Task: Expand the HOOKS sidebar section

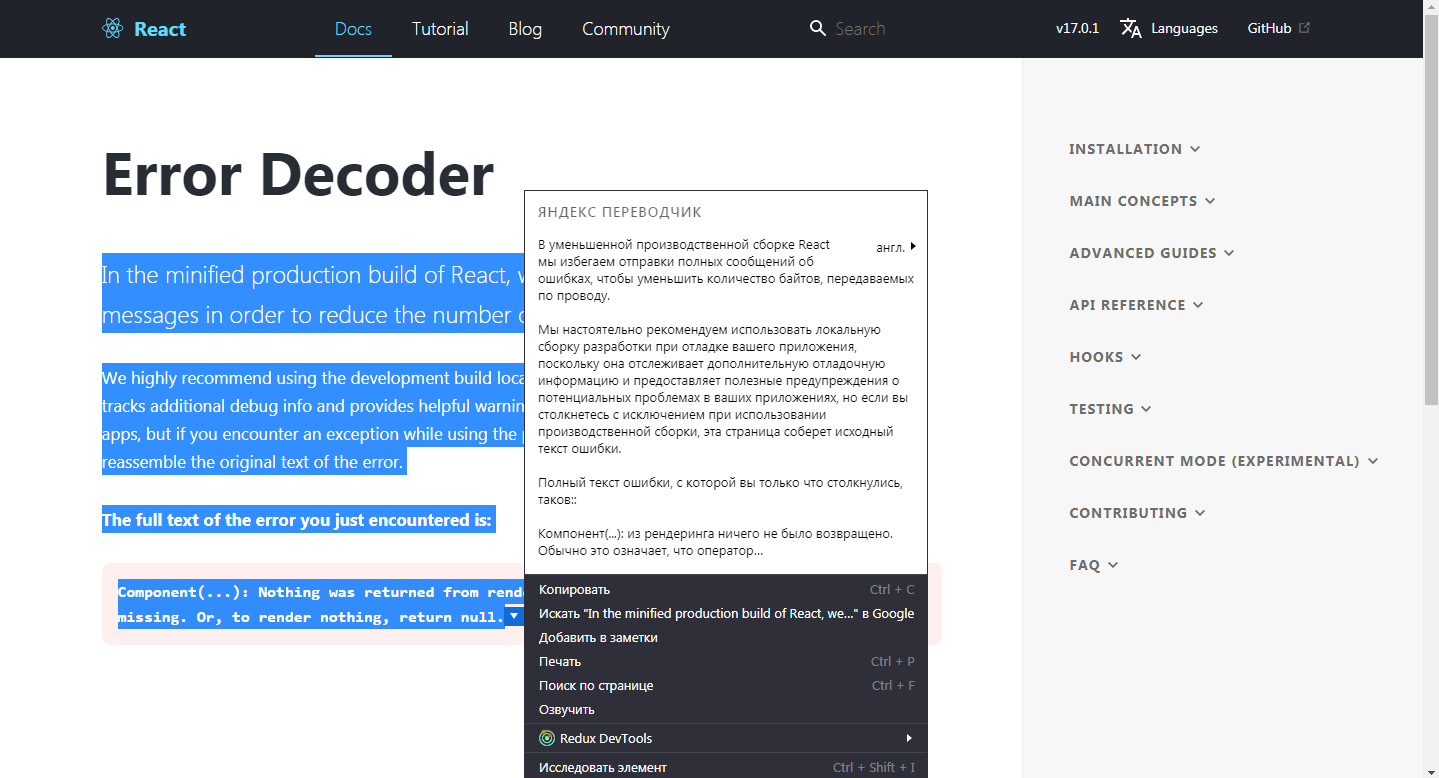Action: coord(1105,357)
